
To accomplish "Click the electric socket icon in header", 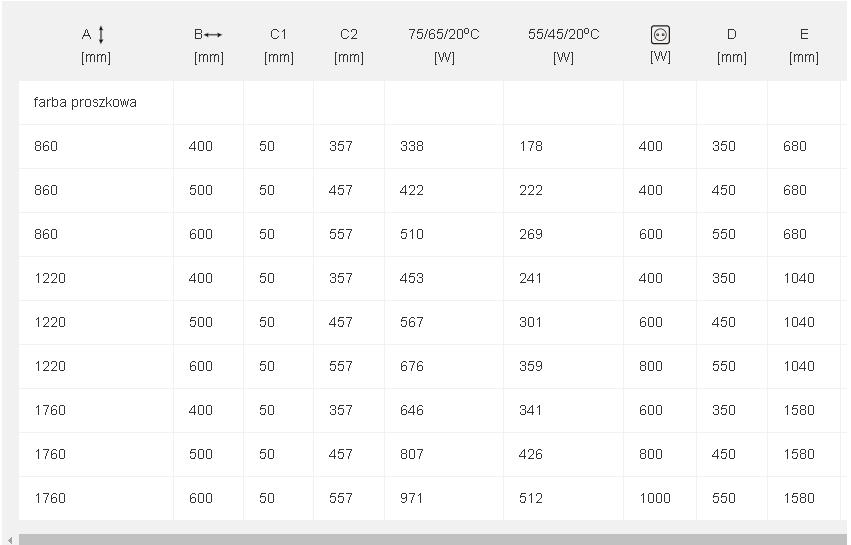I will pos(660,35).
